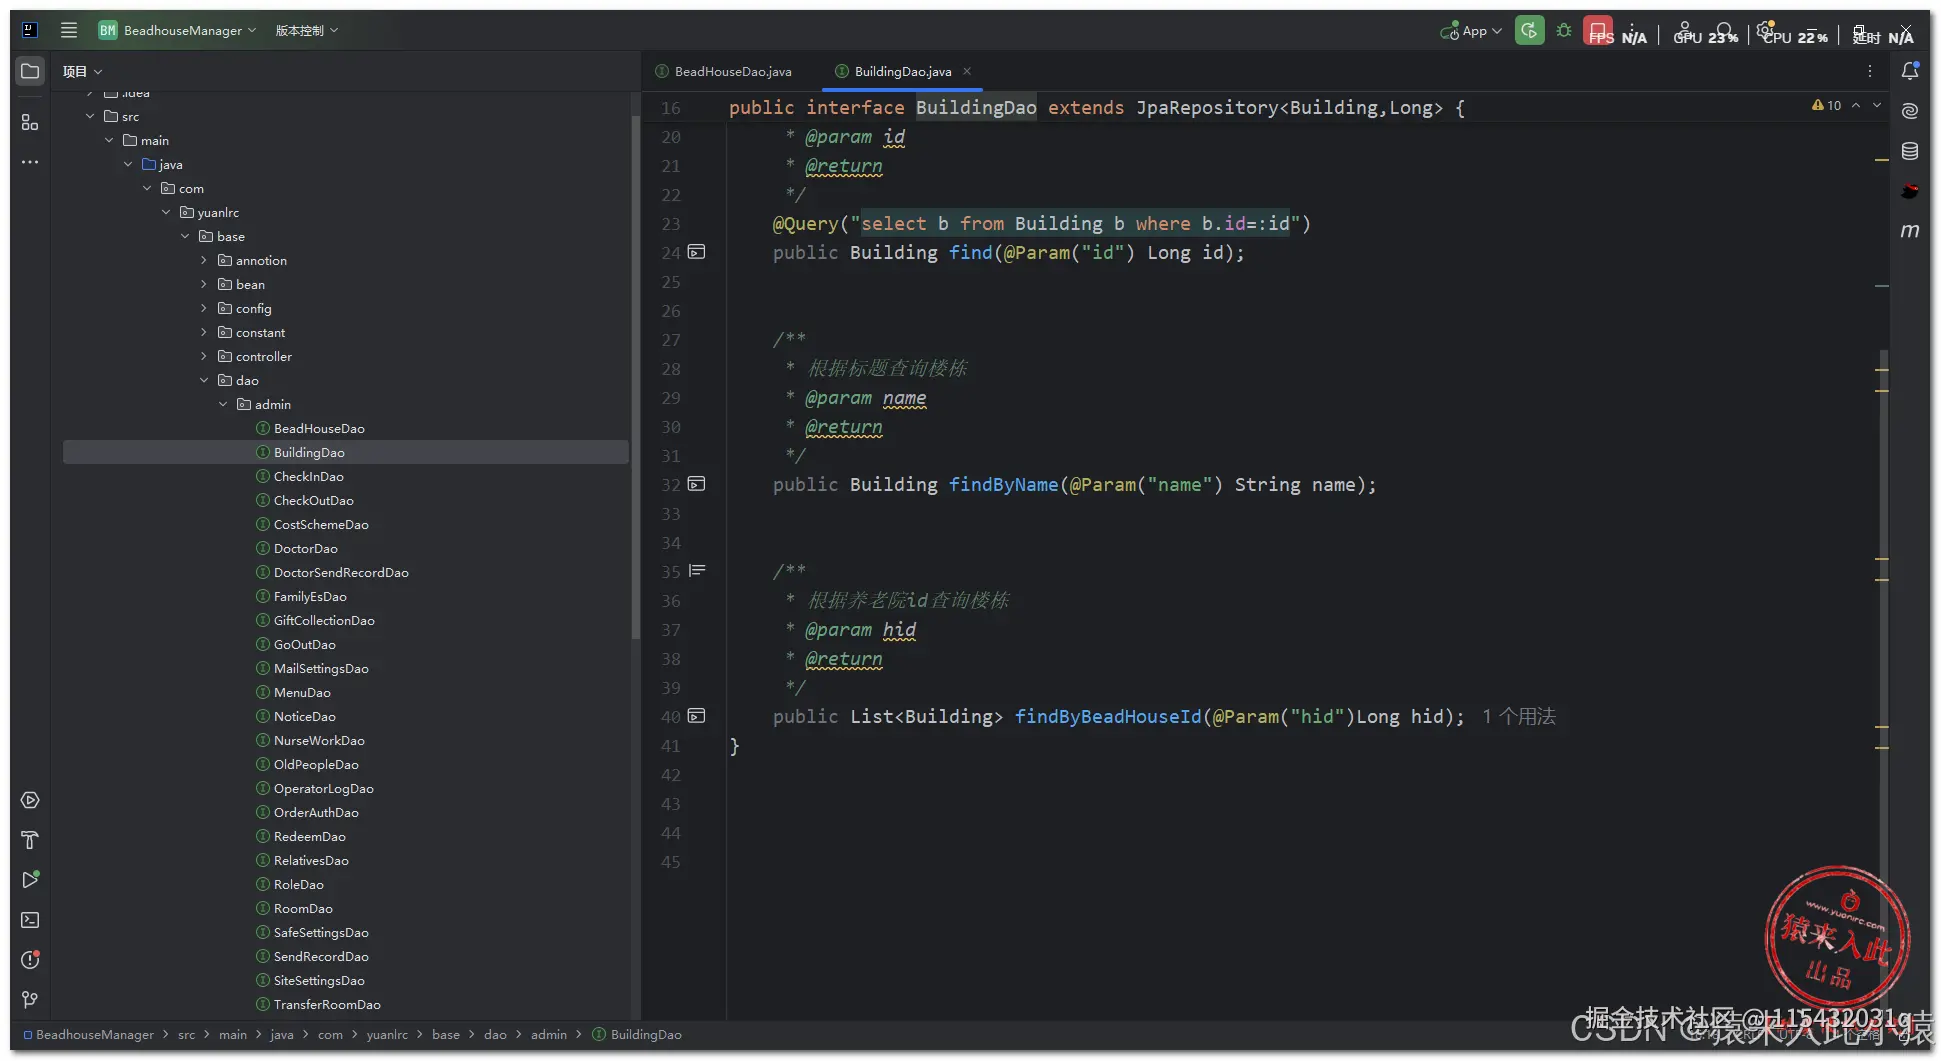Close the BuildingDao.java tab
1941x1061 pixels.
tap(967, 71)
